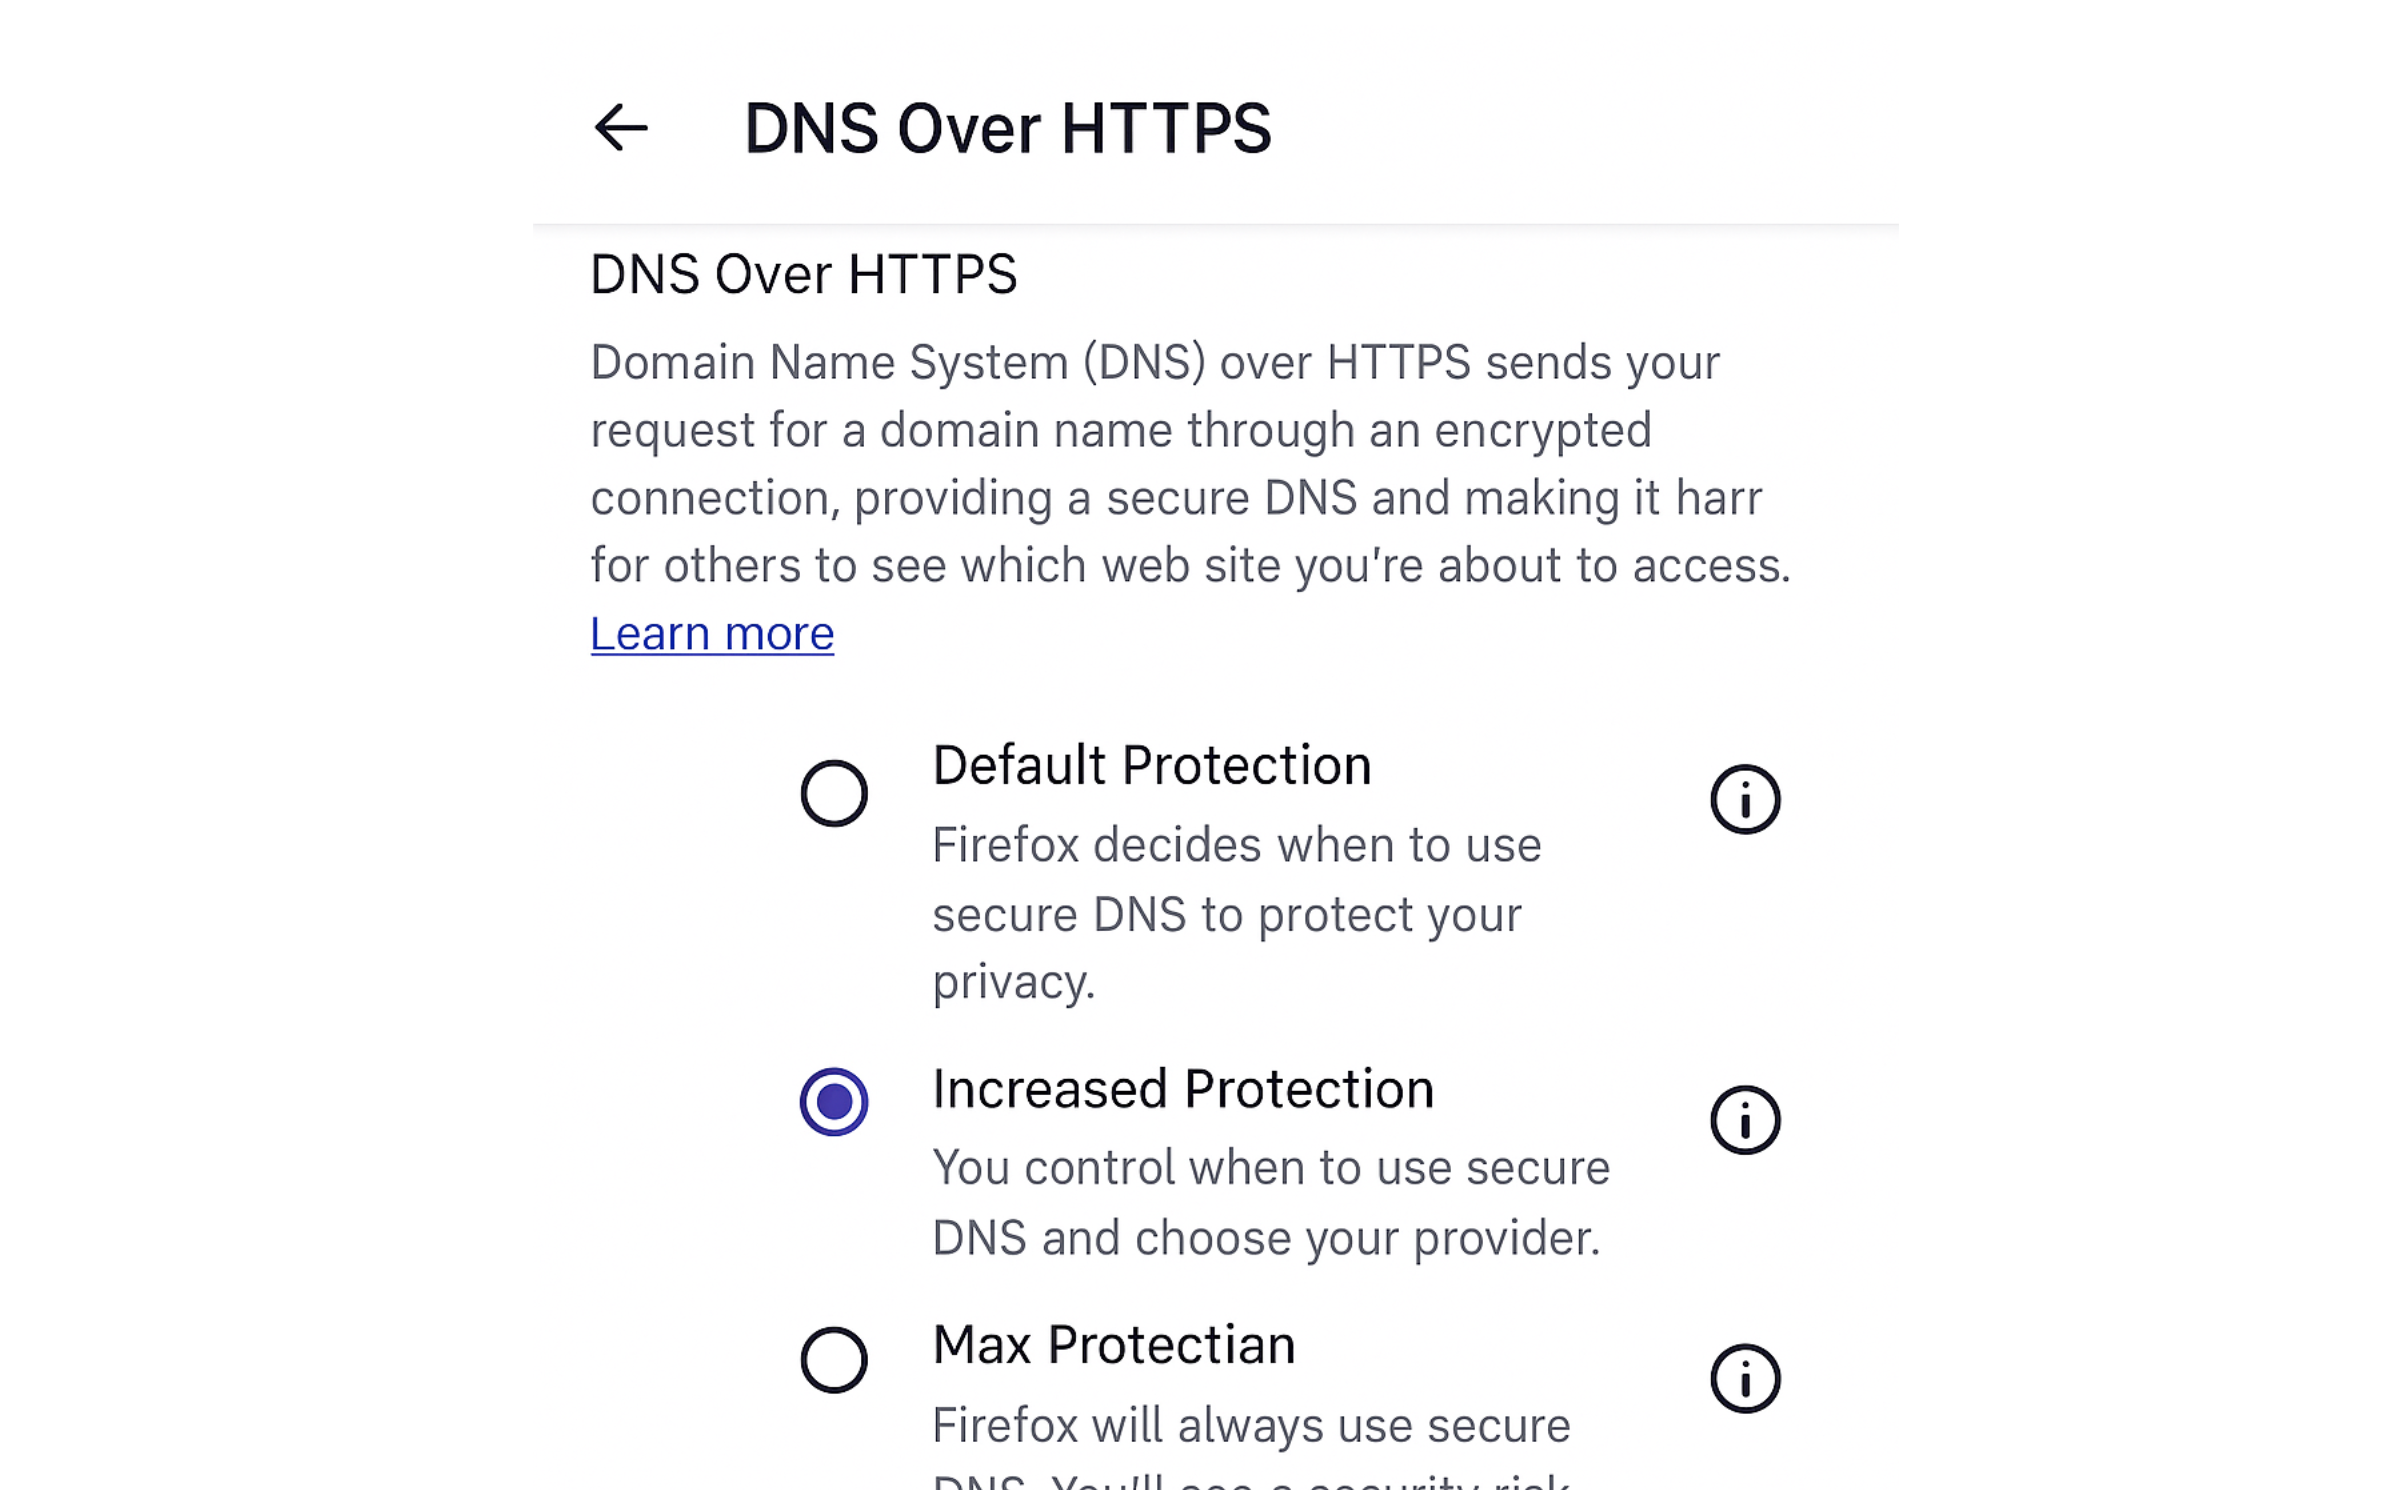The image size is (2402, 1490).
Task: Click the back arrow in the header
Action: coord(620,128)
